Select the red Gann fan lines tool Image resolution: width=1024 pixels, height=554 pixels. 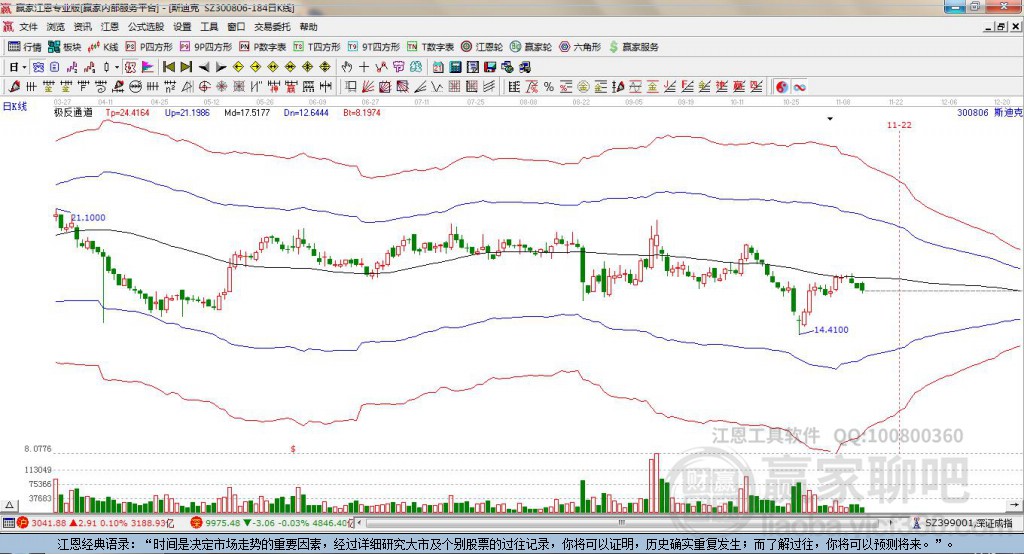coord(368,87)
